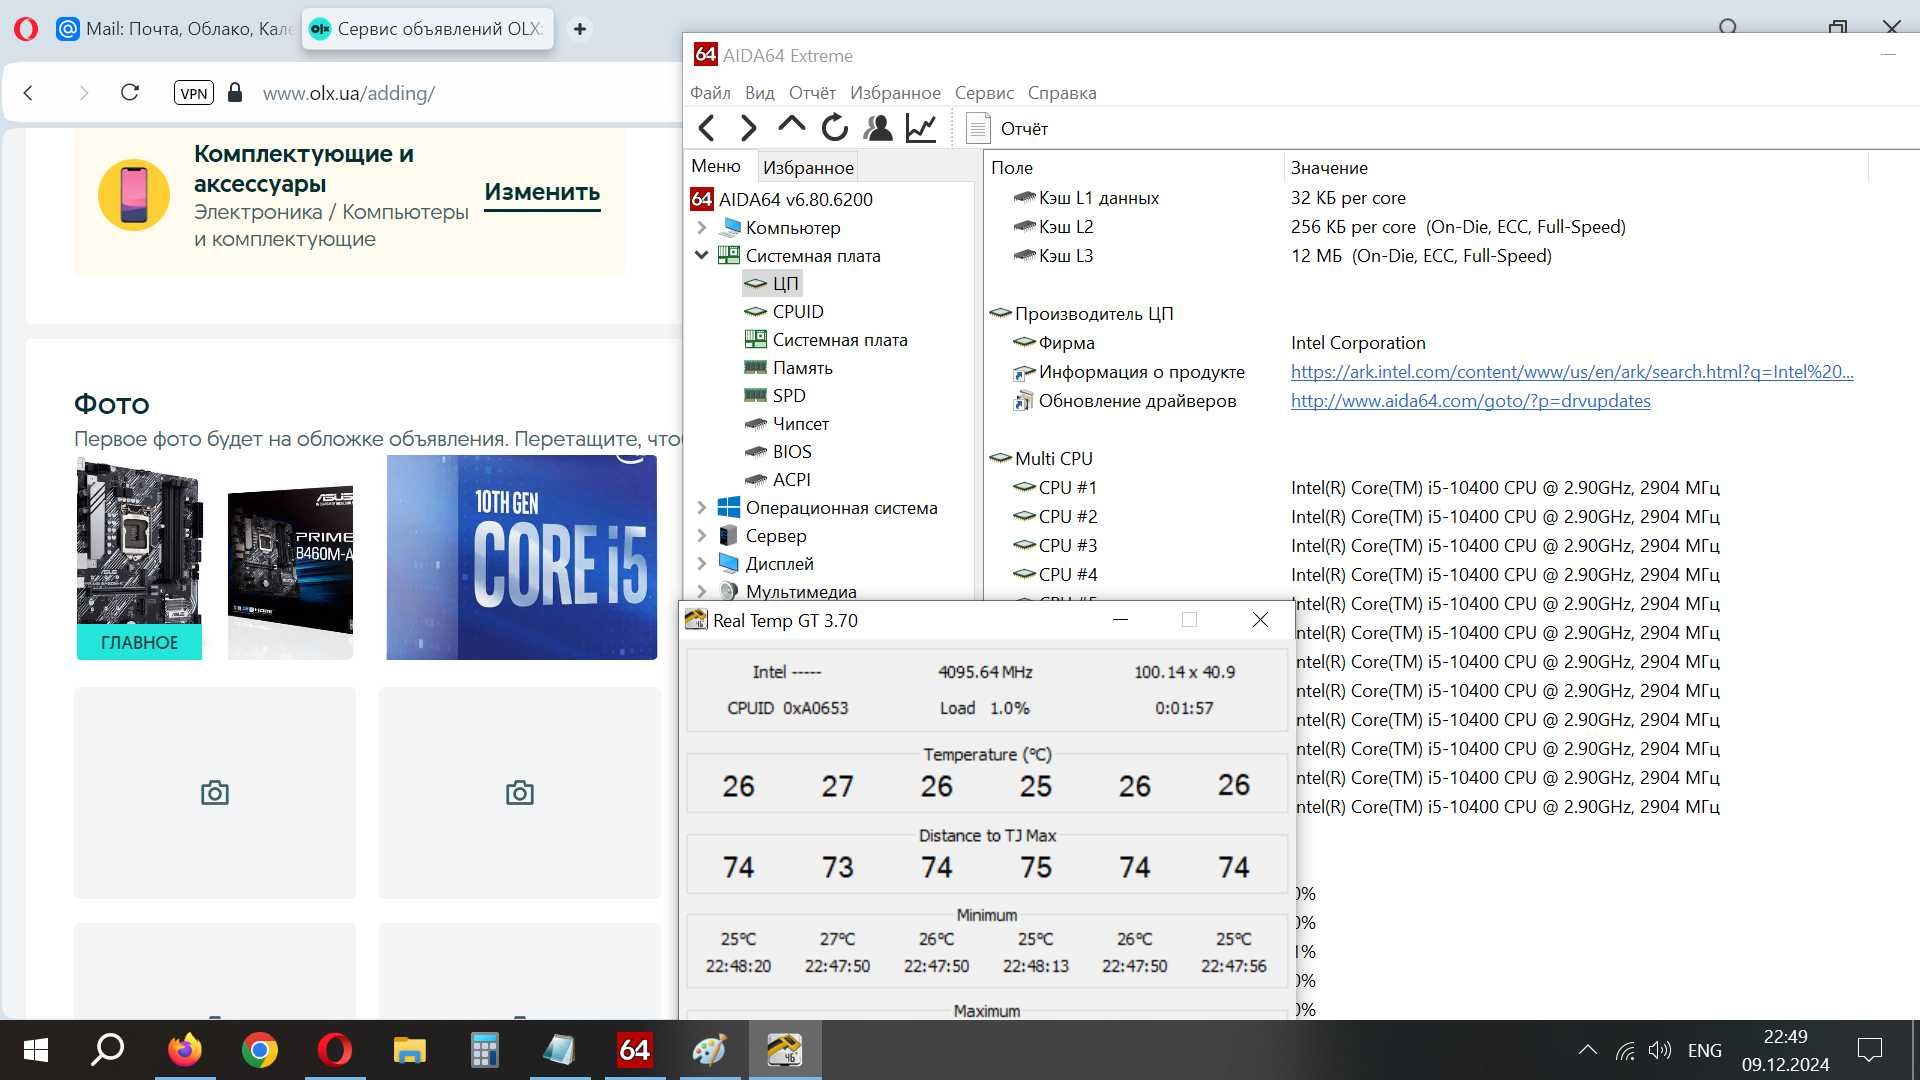This screenshot has width=1920, height=1080.
Task: Expand the Компьютер tree node
Action: pos(702,227)
